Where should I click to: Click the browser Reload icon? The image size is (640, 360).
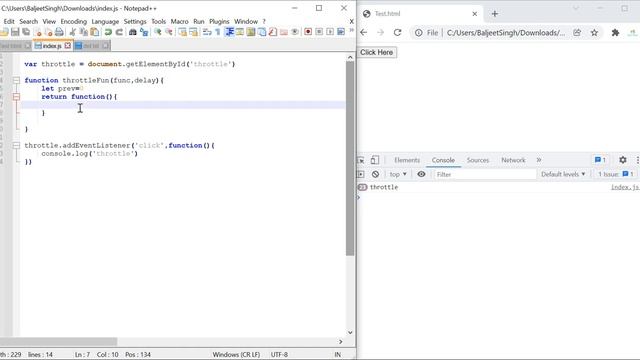tap(398, 33)
